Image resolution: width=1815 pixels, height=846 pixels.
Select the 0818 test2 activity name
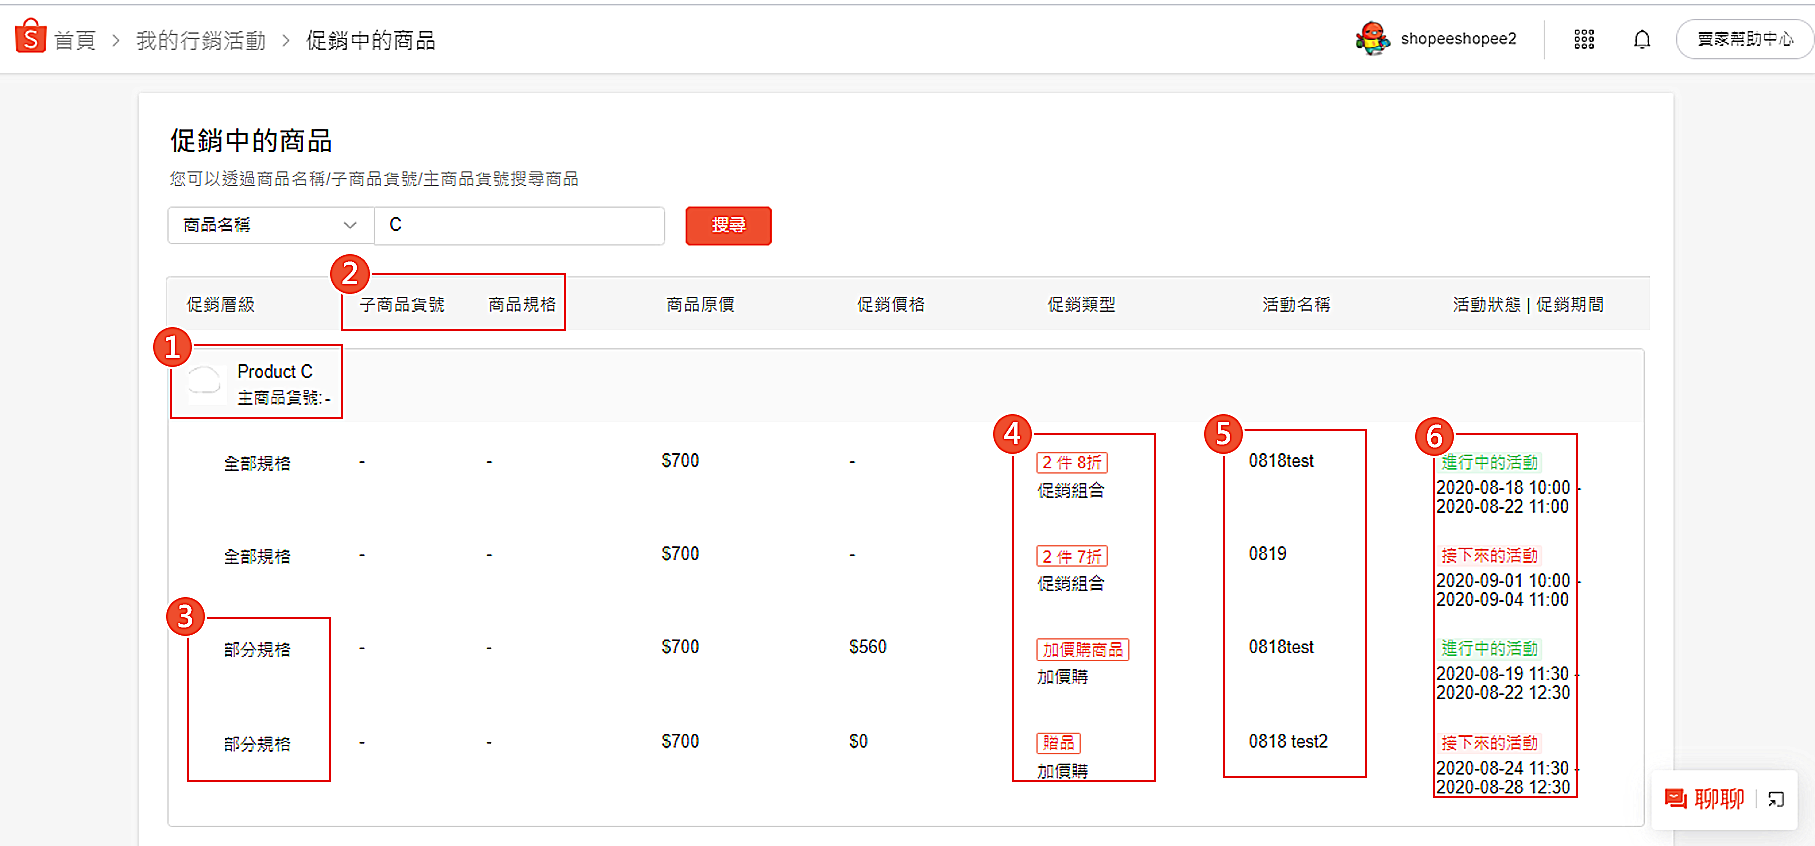tap(1288, 741)
